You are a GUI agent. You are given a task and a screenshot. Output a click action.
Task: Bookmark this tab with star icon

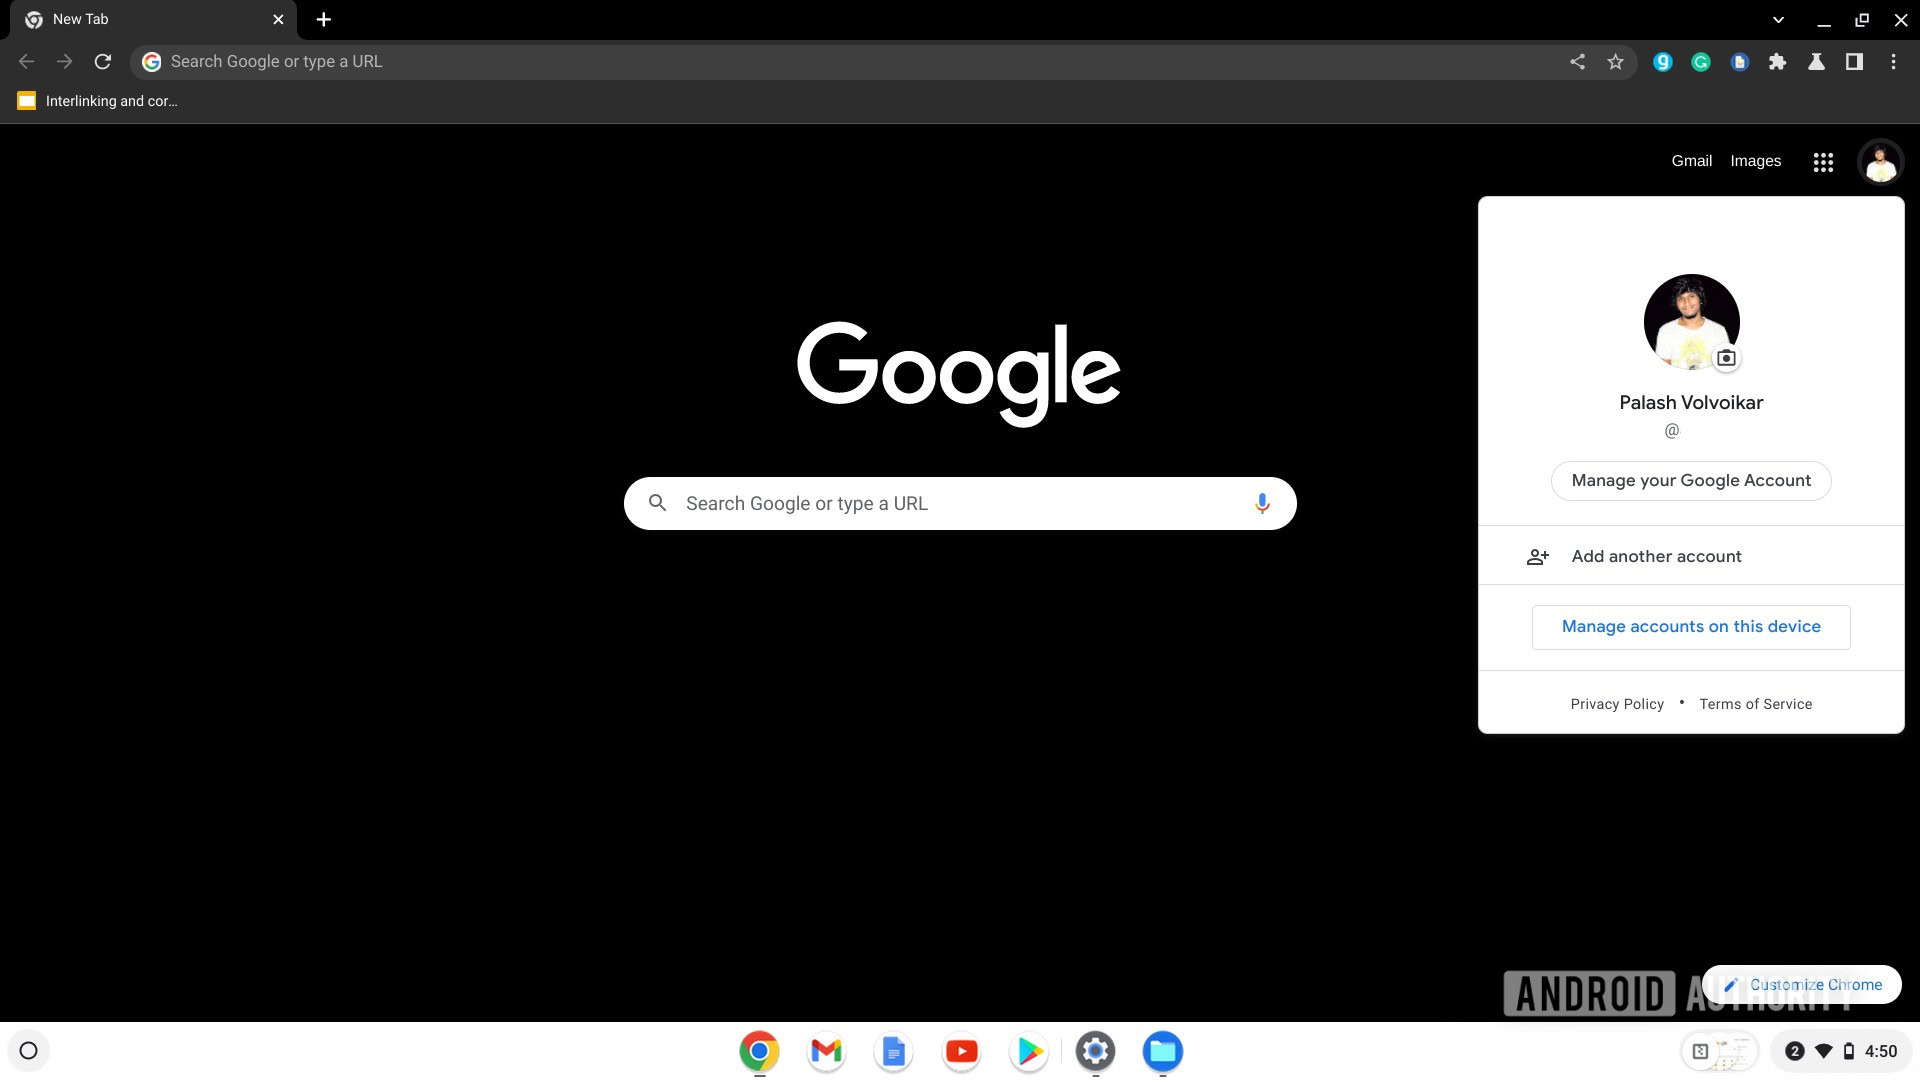coord(1615,62)
